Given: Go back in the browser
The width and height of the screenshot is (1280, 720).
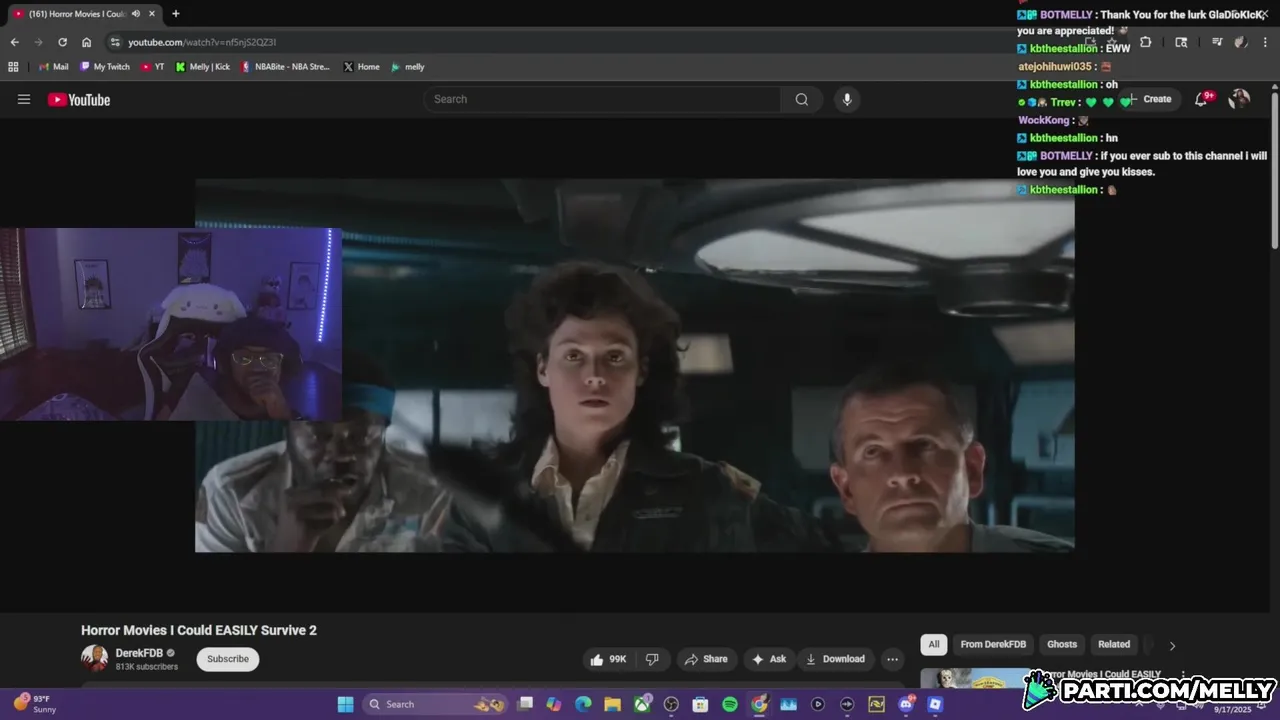Looking at the screenshot, I should click(x=14, y=42).
